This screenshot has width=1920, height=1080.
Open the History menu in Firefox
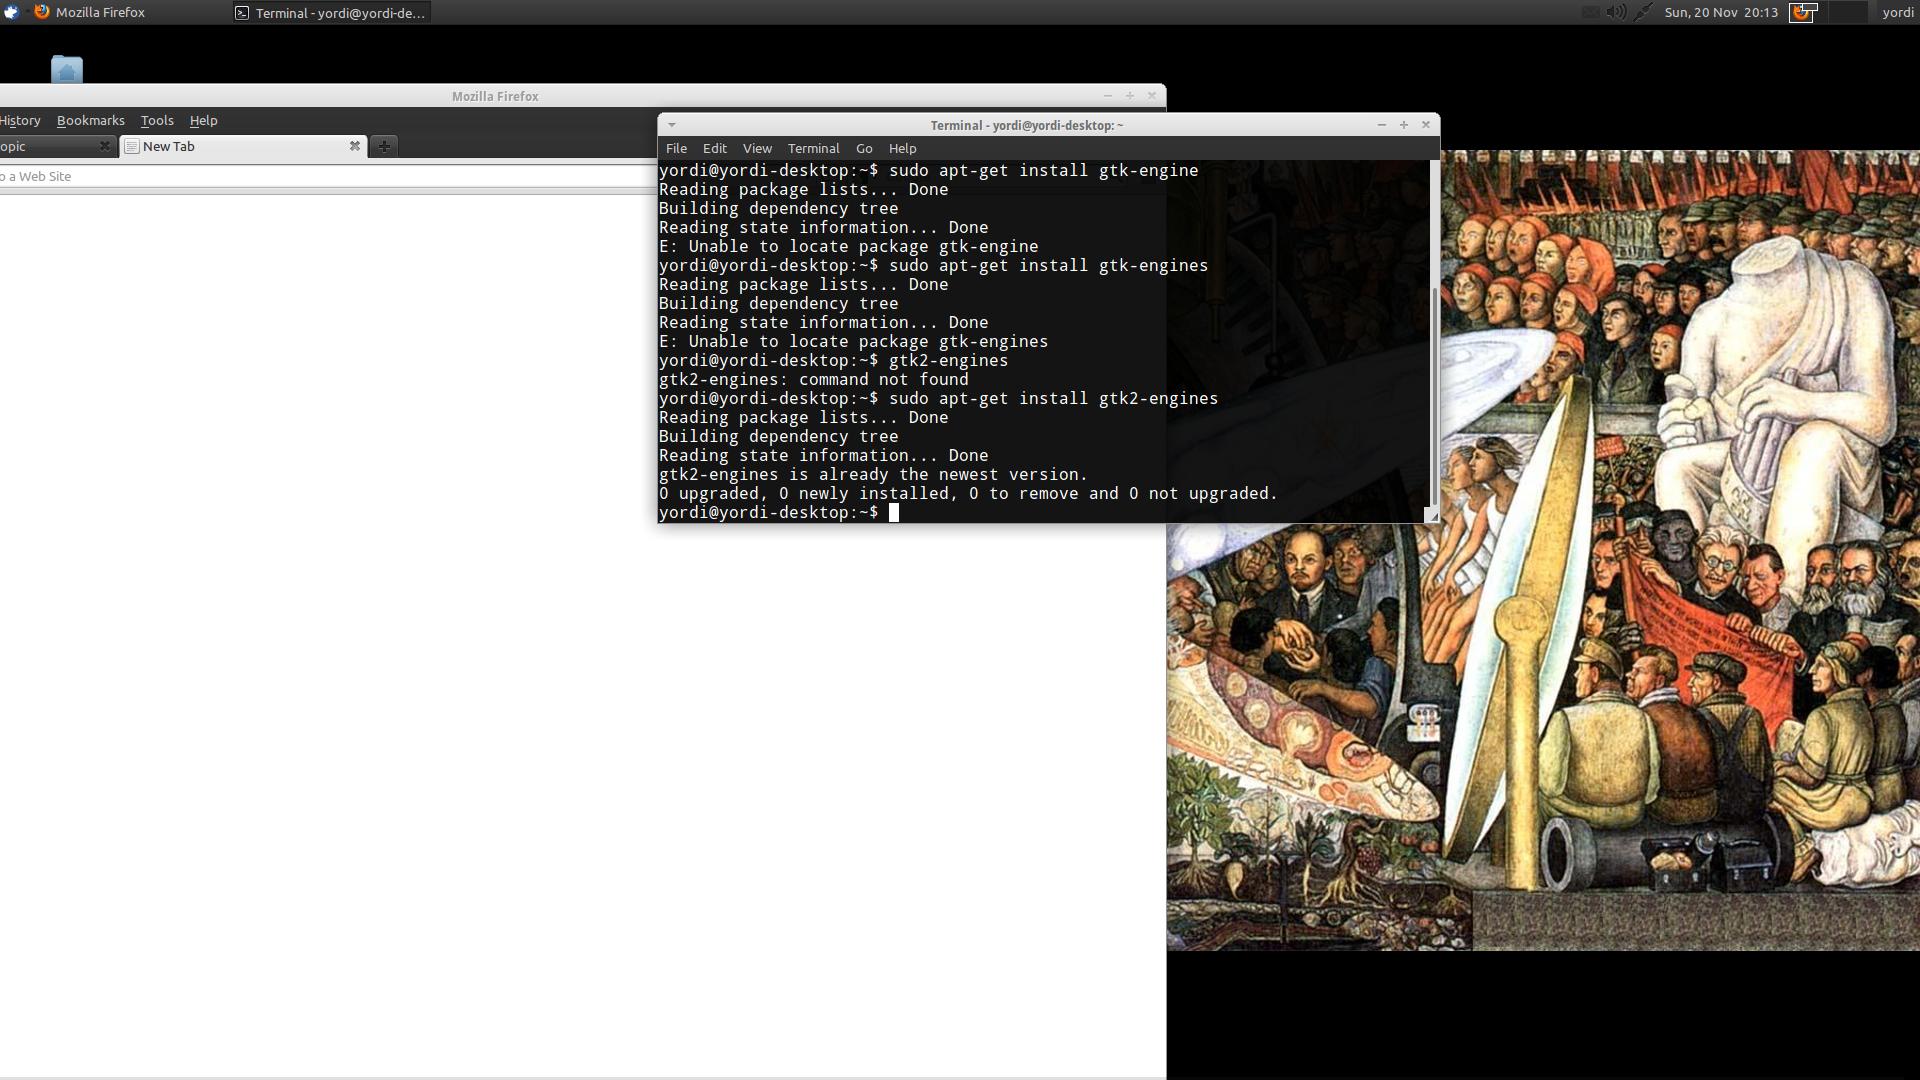pyautogui.click(x=20, y=120)
